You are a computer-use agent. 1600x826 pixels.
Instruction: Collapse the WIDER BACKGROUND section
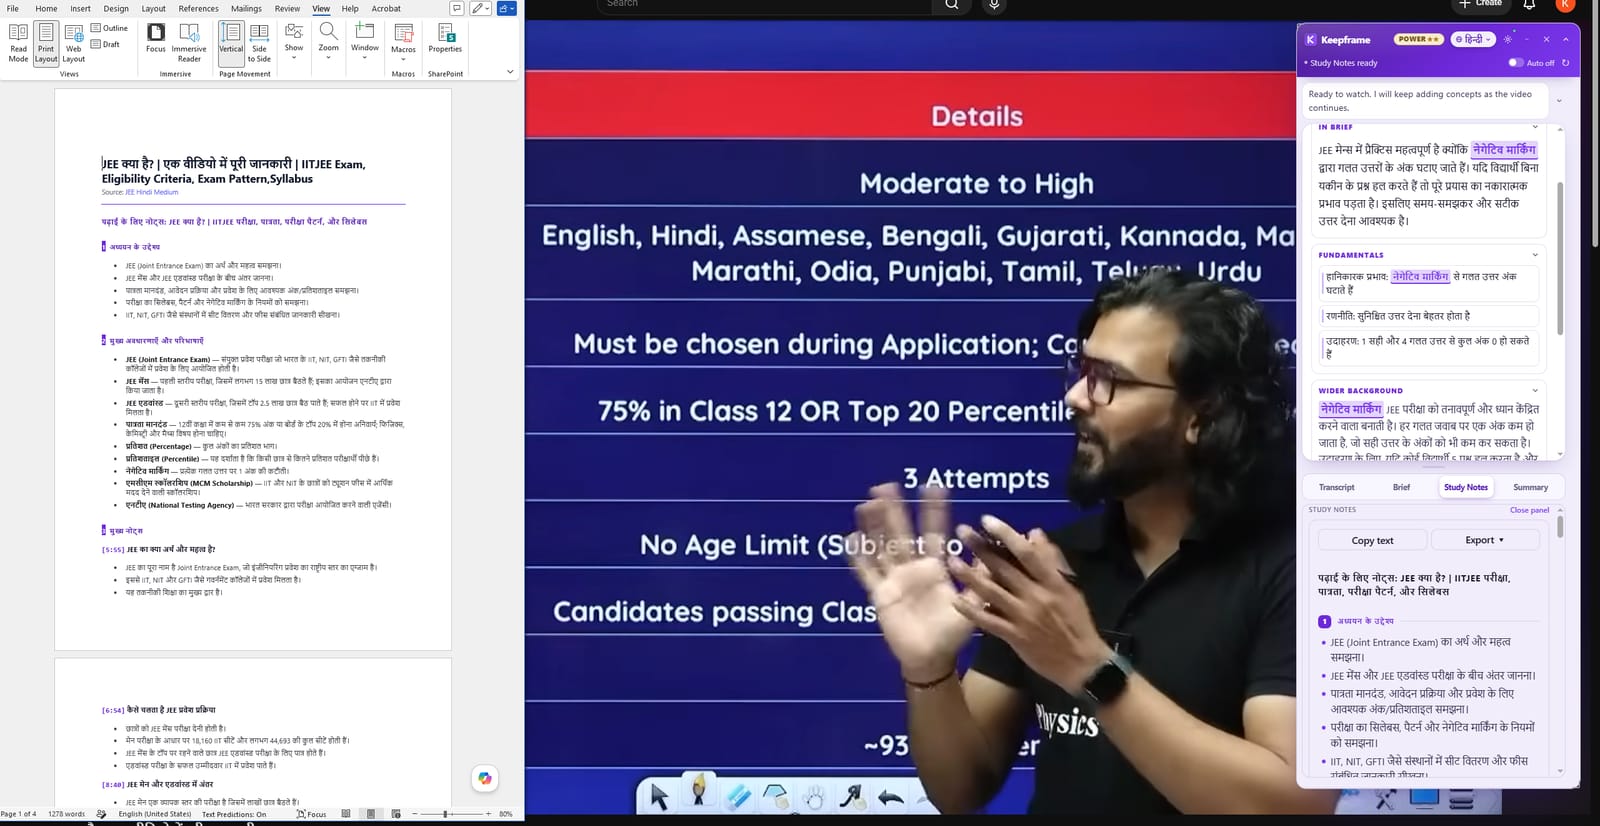coord(1535,391)
